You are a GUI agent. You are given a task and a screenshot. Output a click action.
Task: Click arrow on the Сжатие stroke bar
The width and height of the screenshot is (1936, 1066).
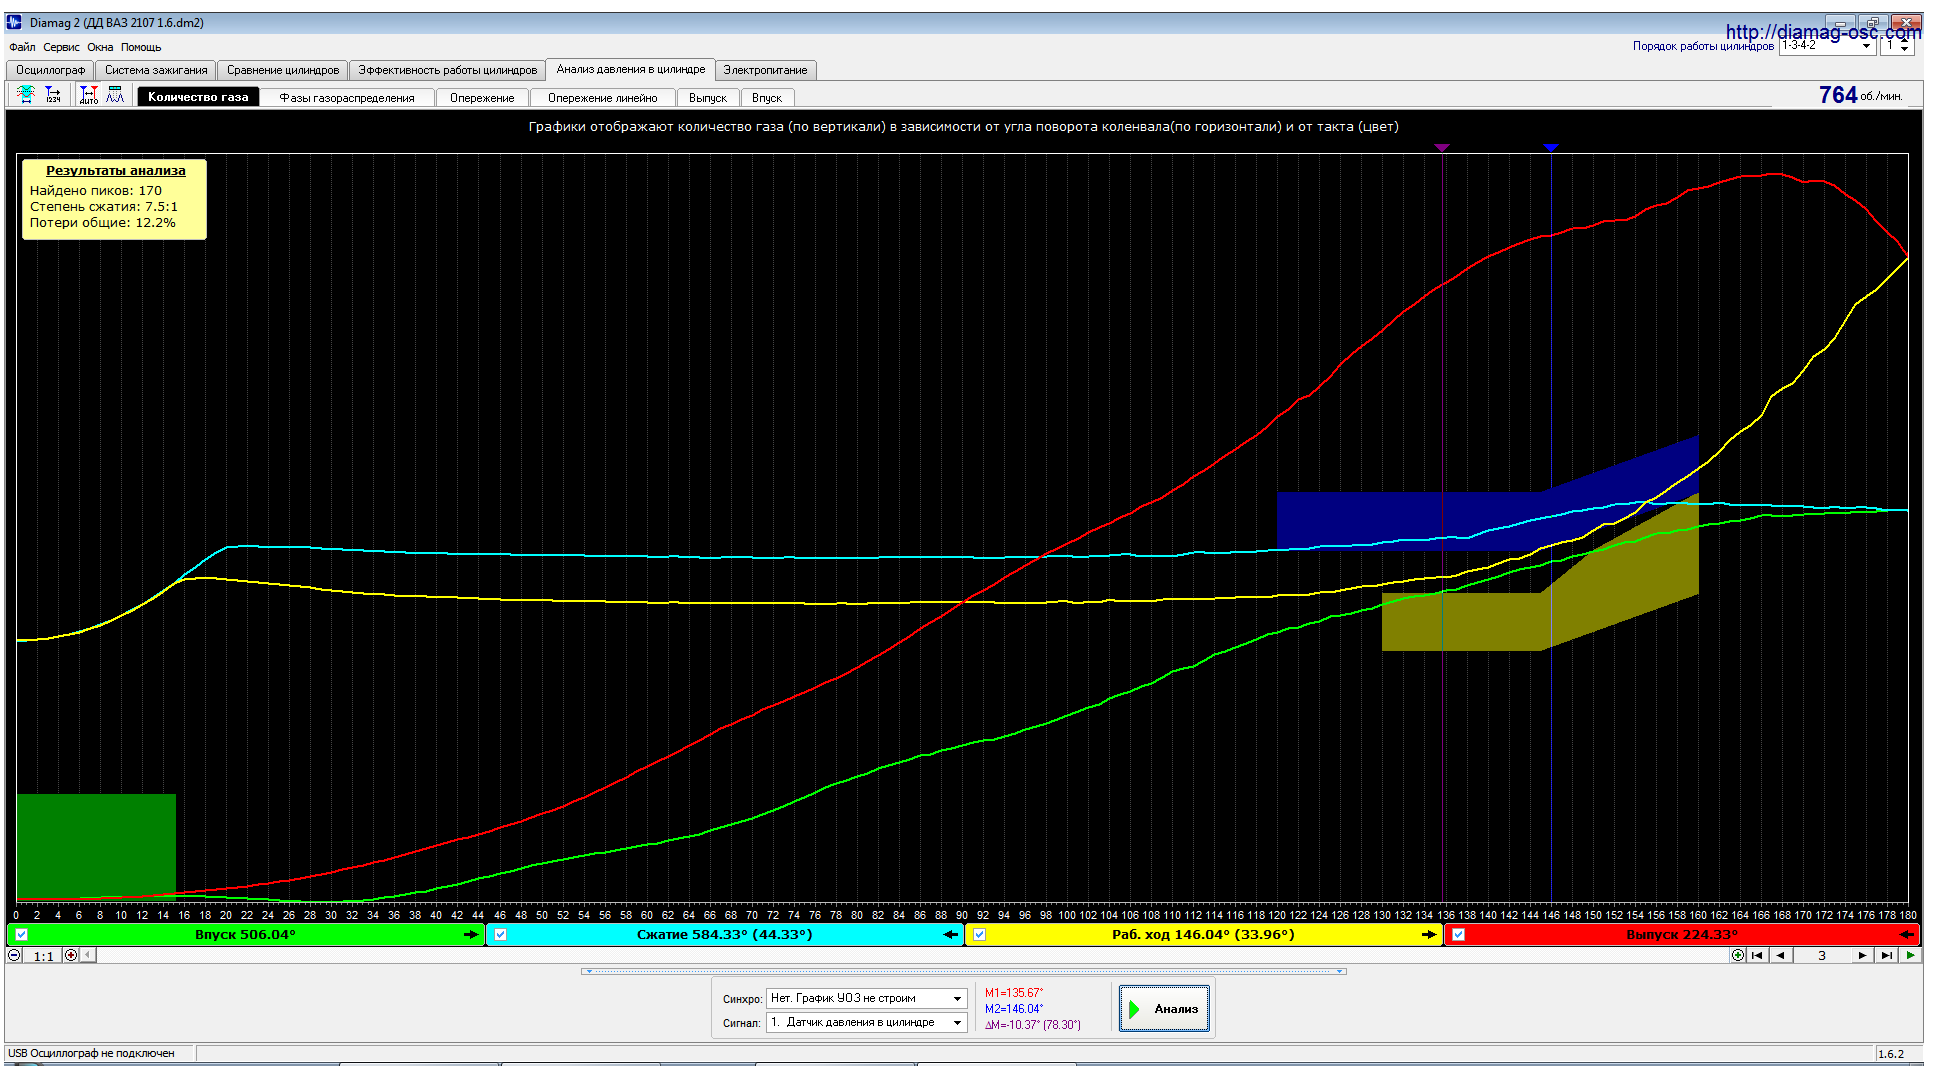(951, 935)
